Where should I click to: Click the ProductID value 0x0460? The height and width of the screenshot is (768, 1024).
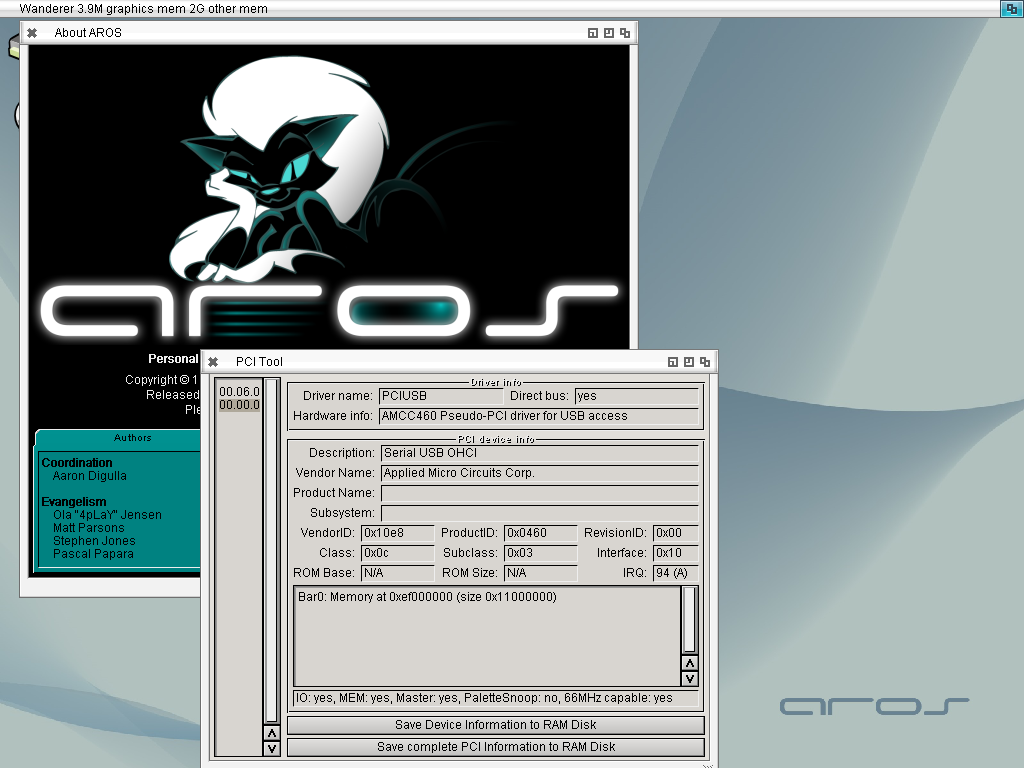tap(541, 533)
